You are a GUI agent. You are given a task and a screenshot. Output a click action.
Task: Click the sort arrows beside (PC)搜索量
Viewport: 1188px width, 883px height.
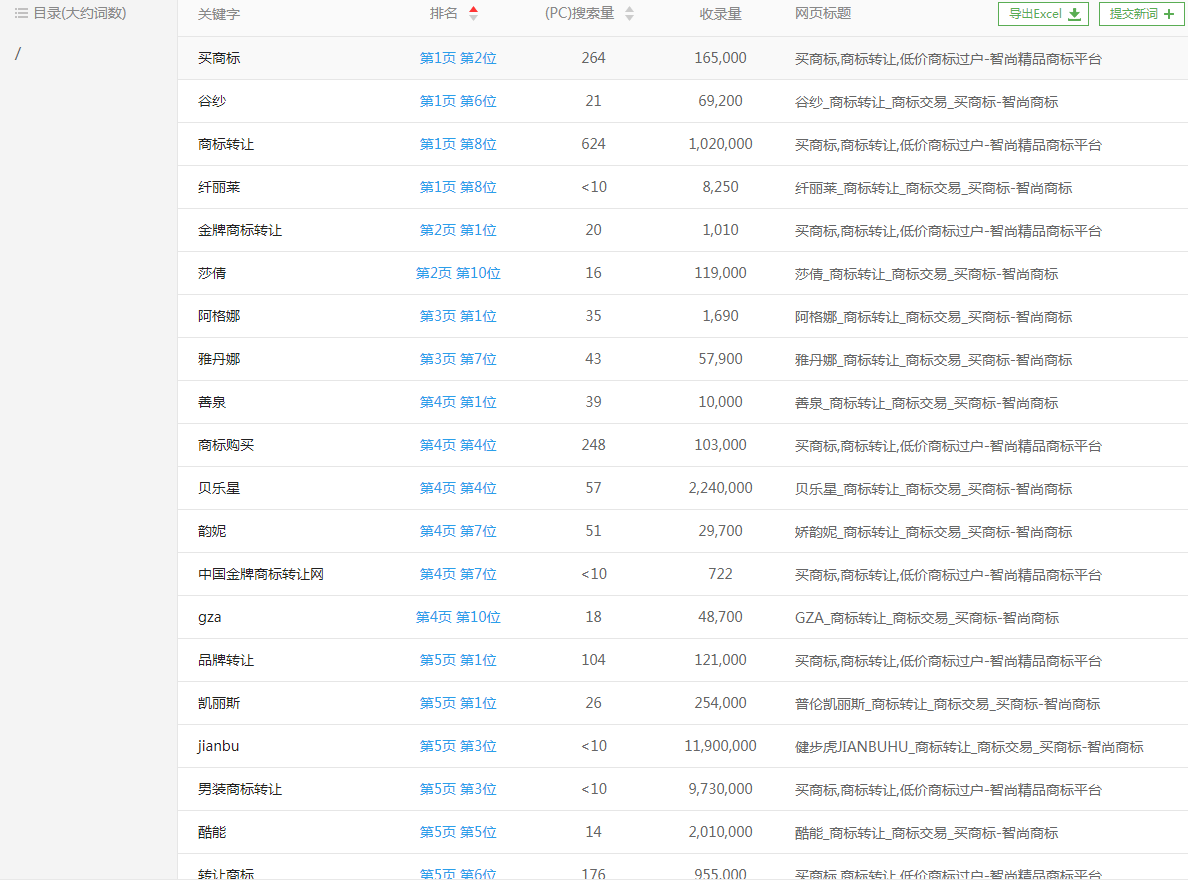coord(629,13)
